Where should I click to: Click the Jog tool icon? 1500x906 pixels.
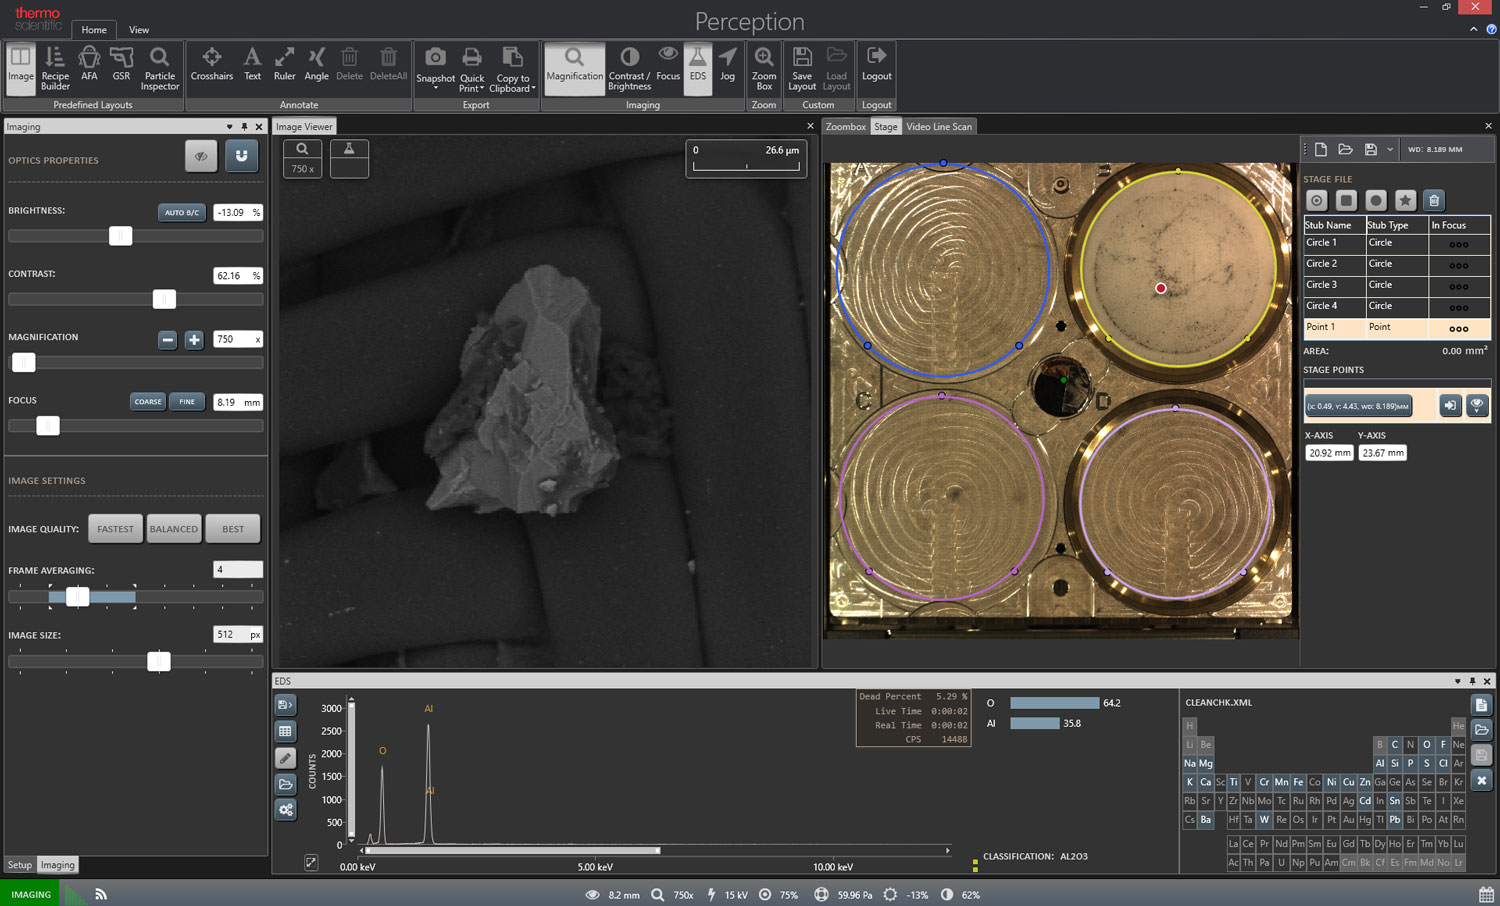click(x=727, y=64)
